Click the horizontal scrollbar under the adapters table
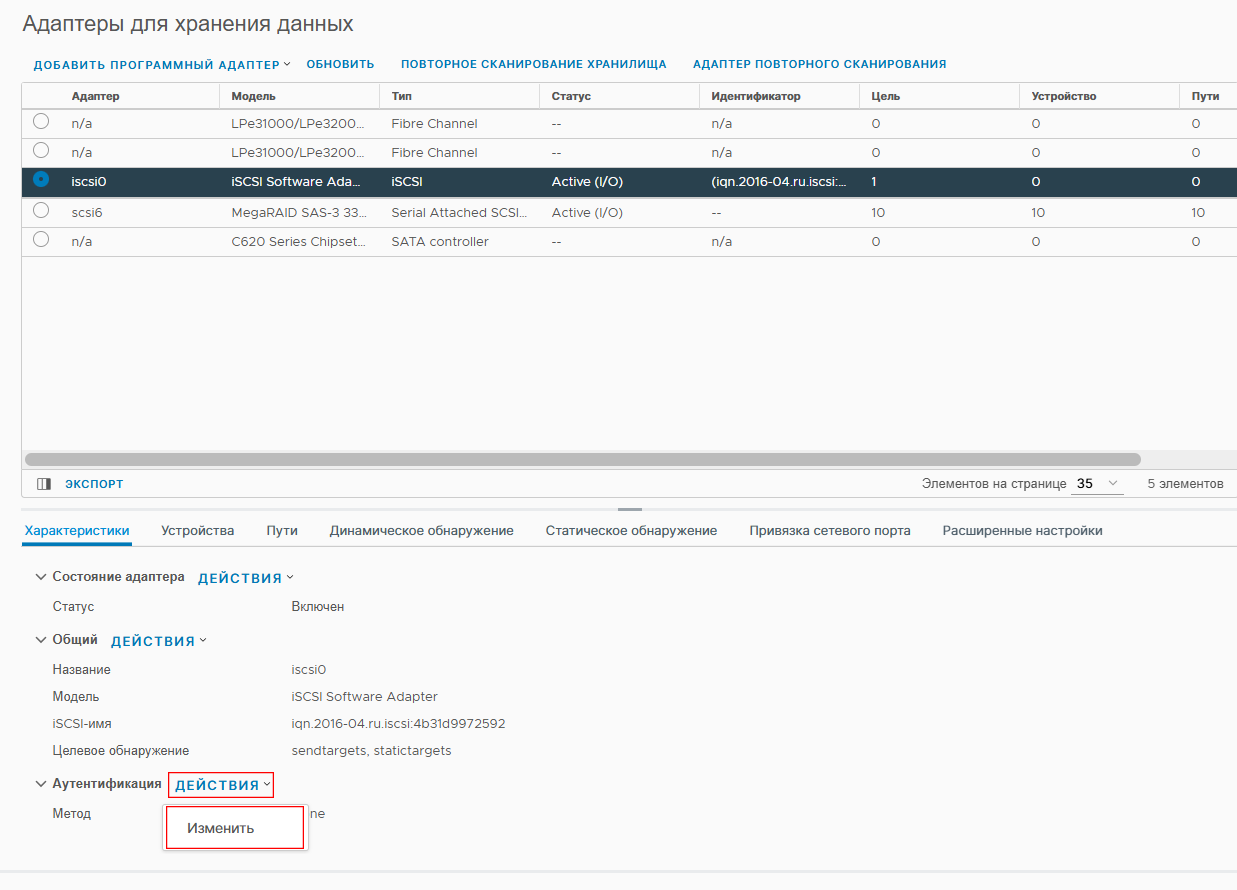 click(582, 460)
